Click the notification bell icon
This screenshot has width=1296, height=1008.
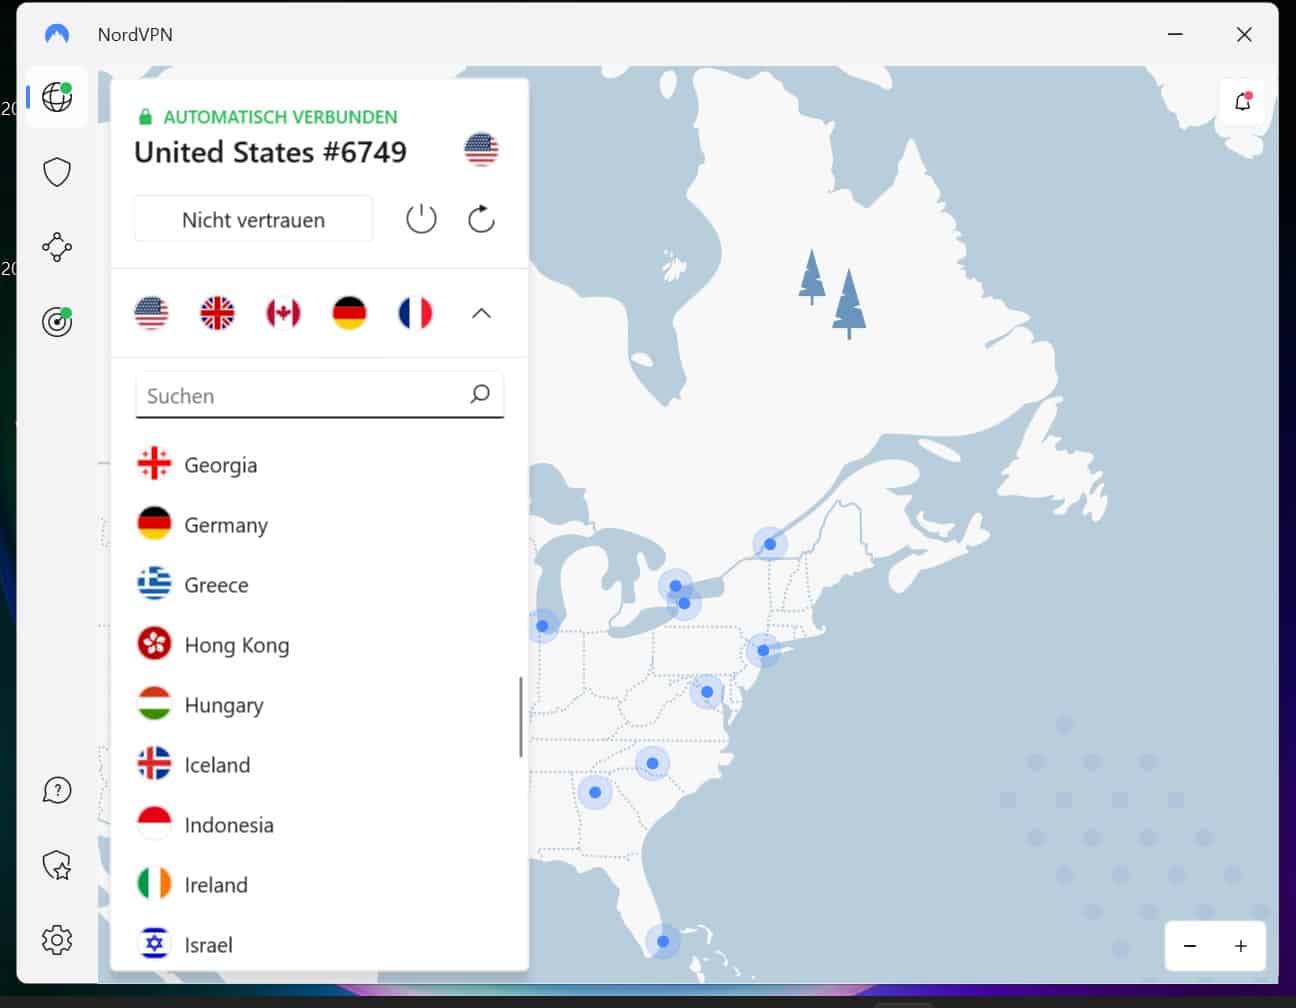click(1243, 101)
